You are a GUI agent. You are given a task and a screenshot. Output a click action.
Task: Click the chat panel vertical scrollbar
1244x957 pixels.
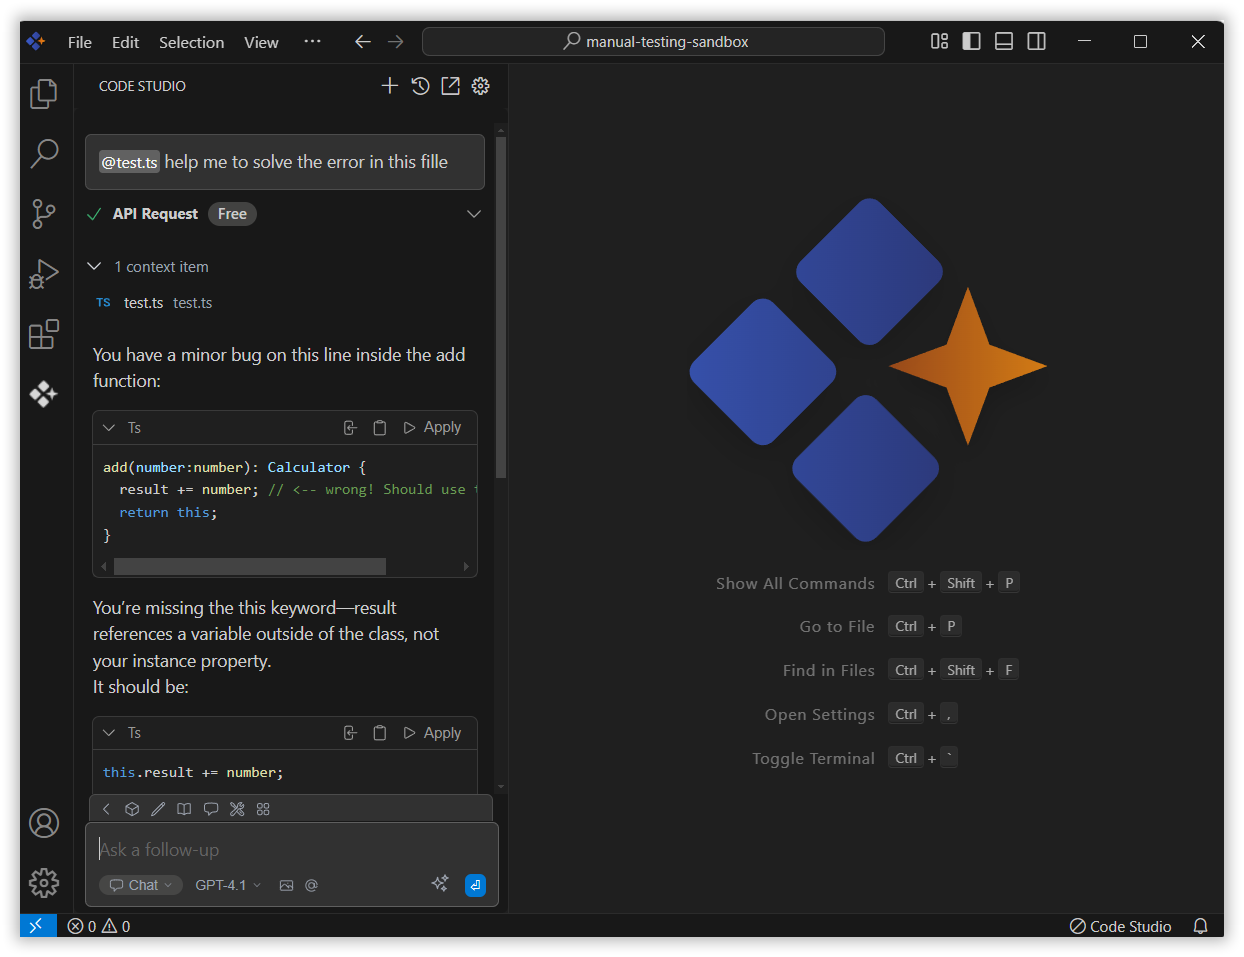tap(501, 308)
